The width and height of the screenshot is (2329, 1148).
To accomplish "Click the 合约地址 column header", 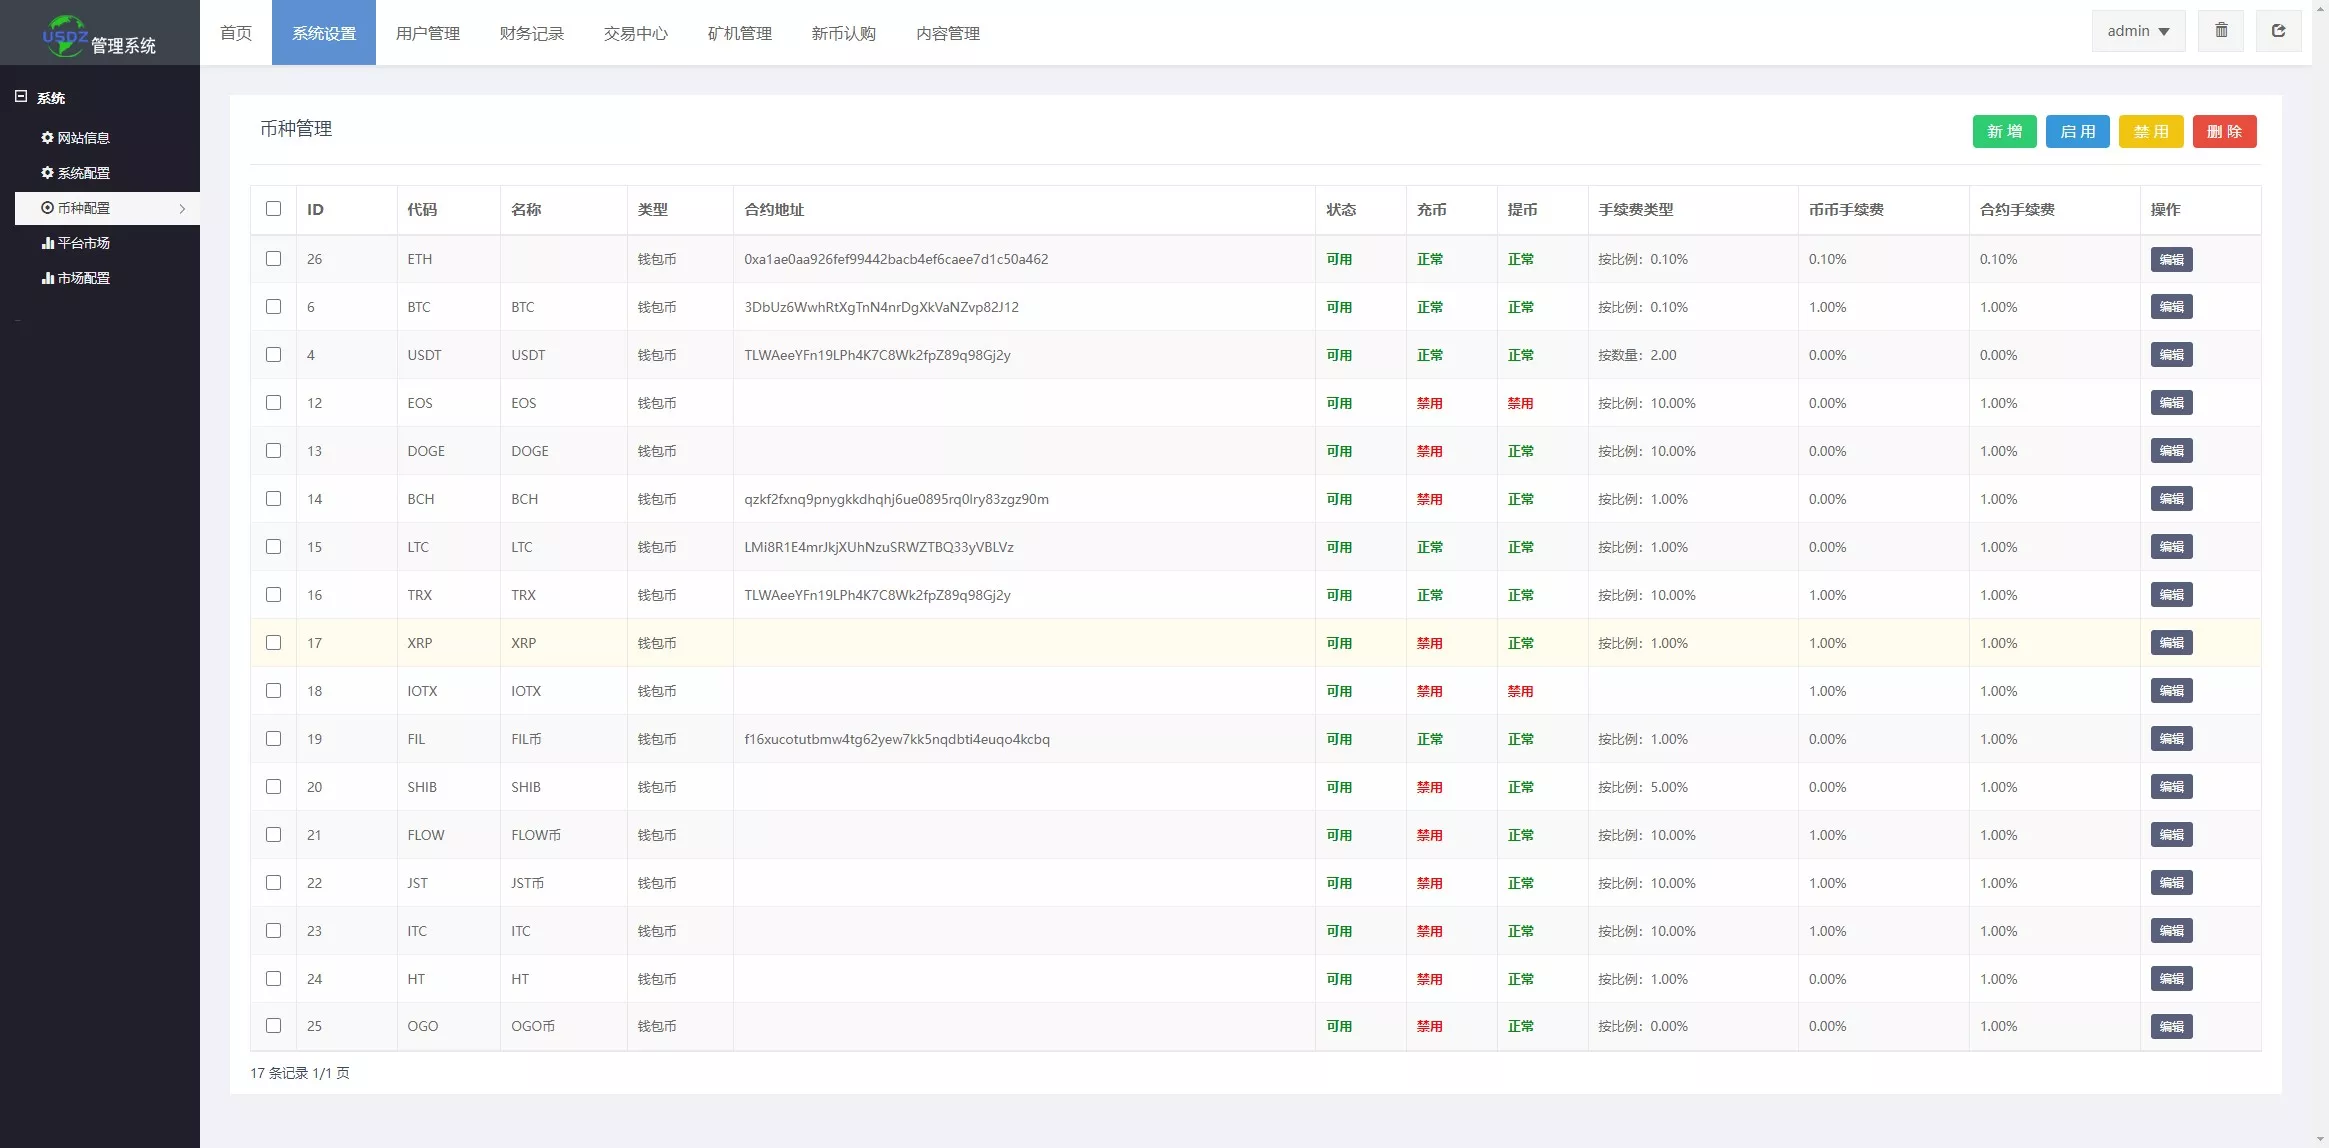I will pos(774,210).
